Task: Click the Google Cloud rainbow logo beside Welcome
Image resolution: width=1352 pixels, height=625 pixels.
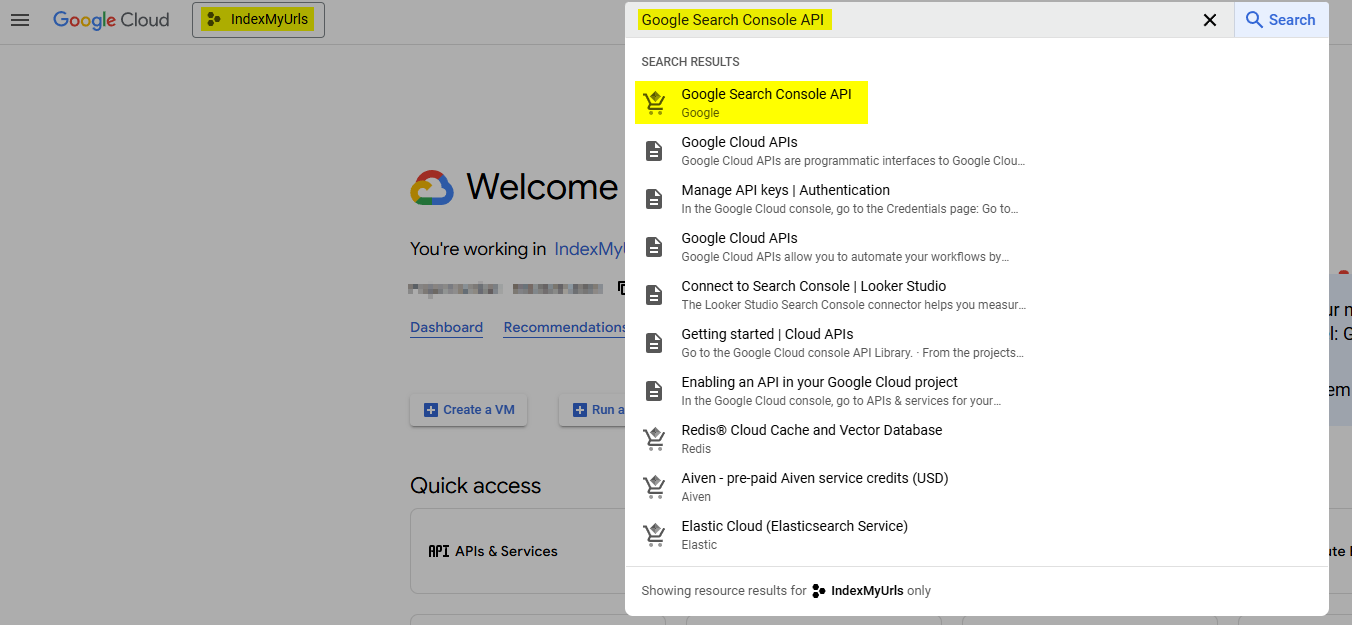Action: coord(432,188)
